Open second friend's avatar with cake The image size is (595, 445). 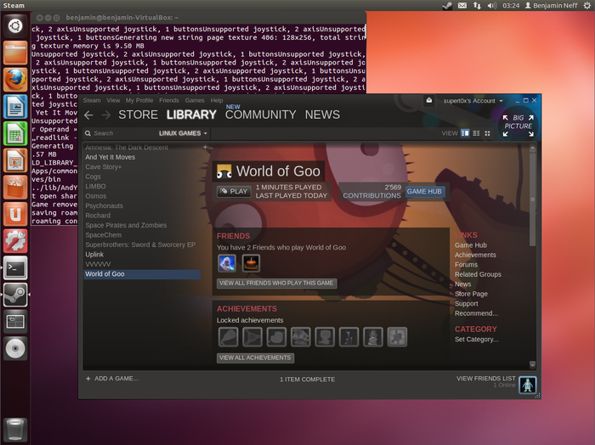(x=251, y=263)
